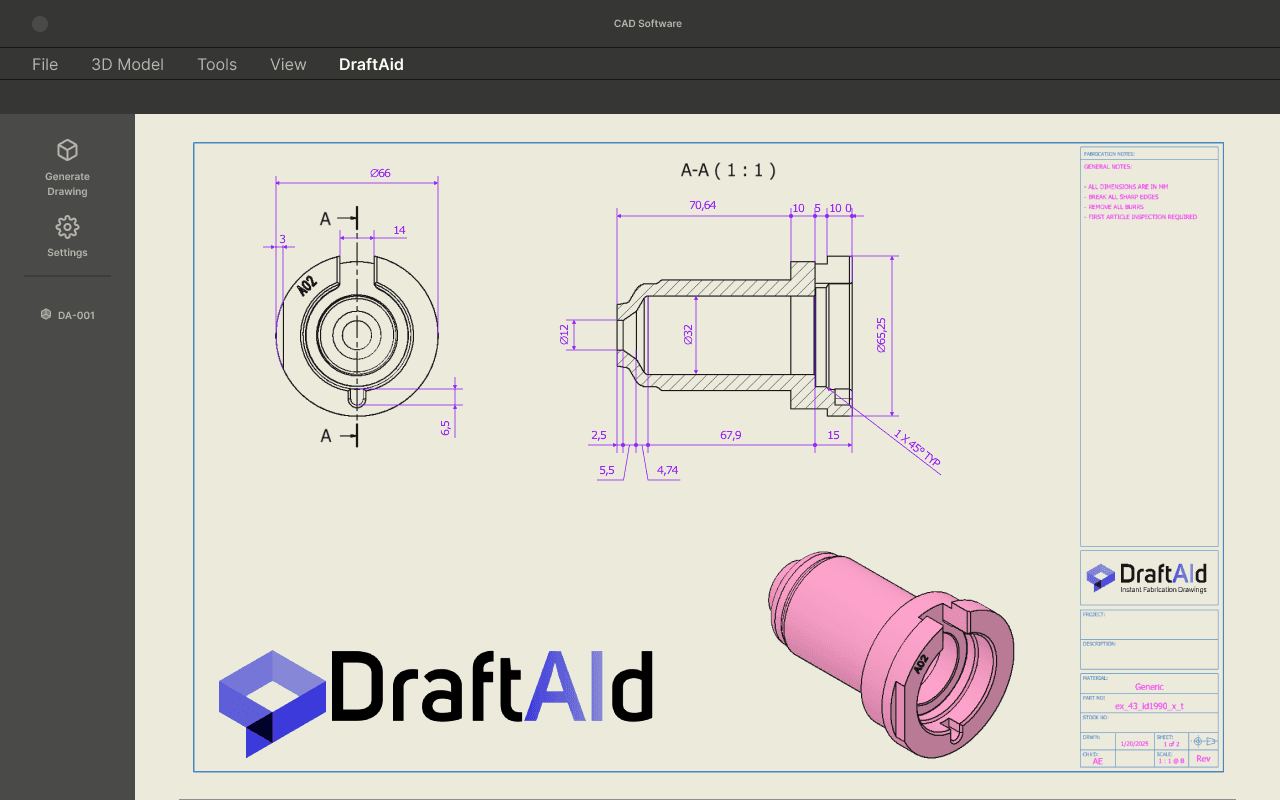The image size is (1280, 800).
Task: Select the DA-001 drawing in the sidebar
Action: point(67,315)
